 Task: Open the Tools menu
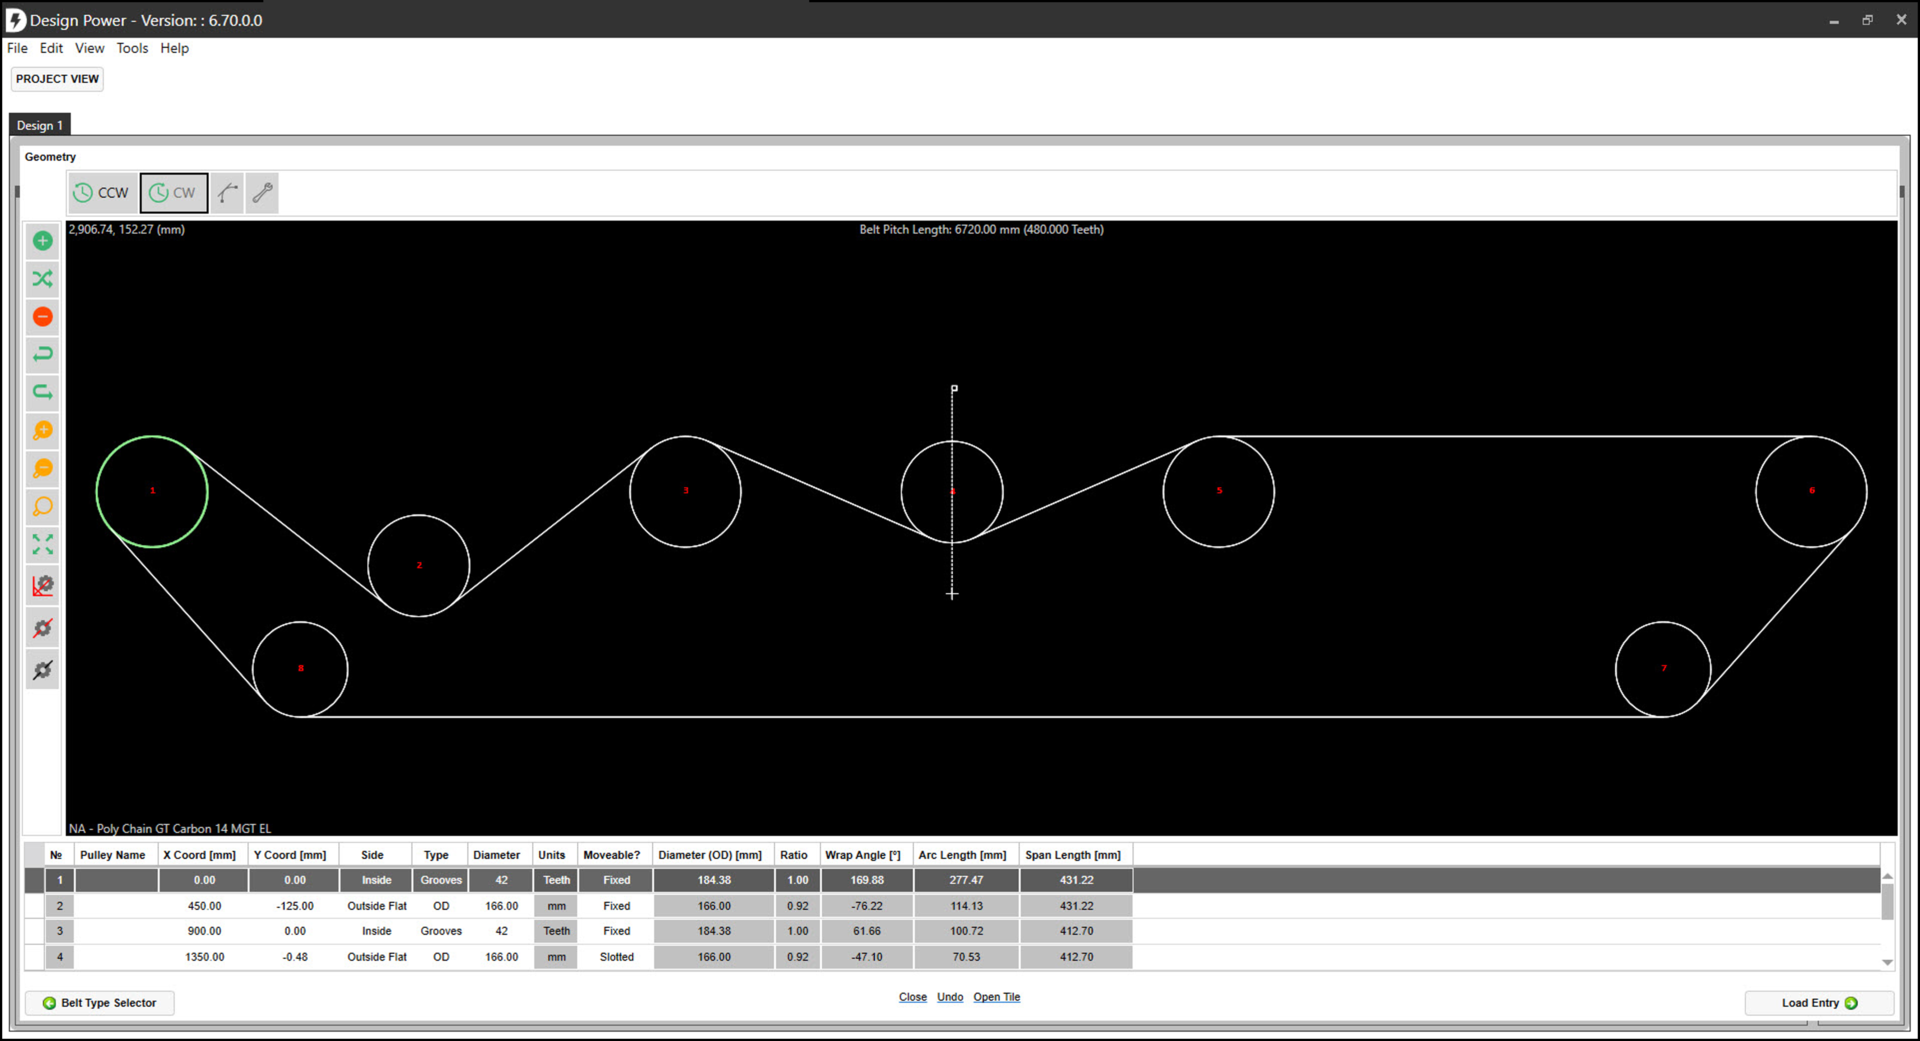point(132,48)
